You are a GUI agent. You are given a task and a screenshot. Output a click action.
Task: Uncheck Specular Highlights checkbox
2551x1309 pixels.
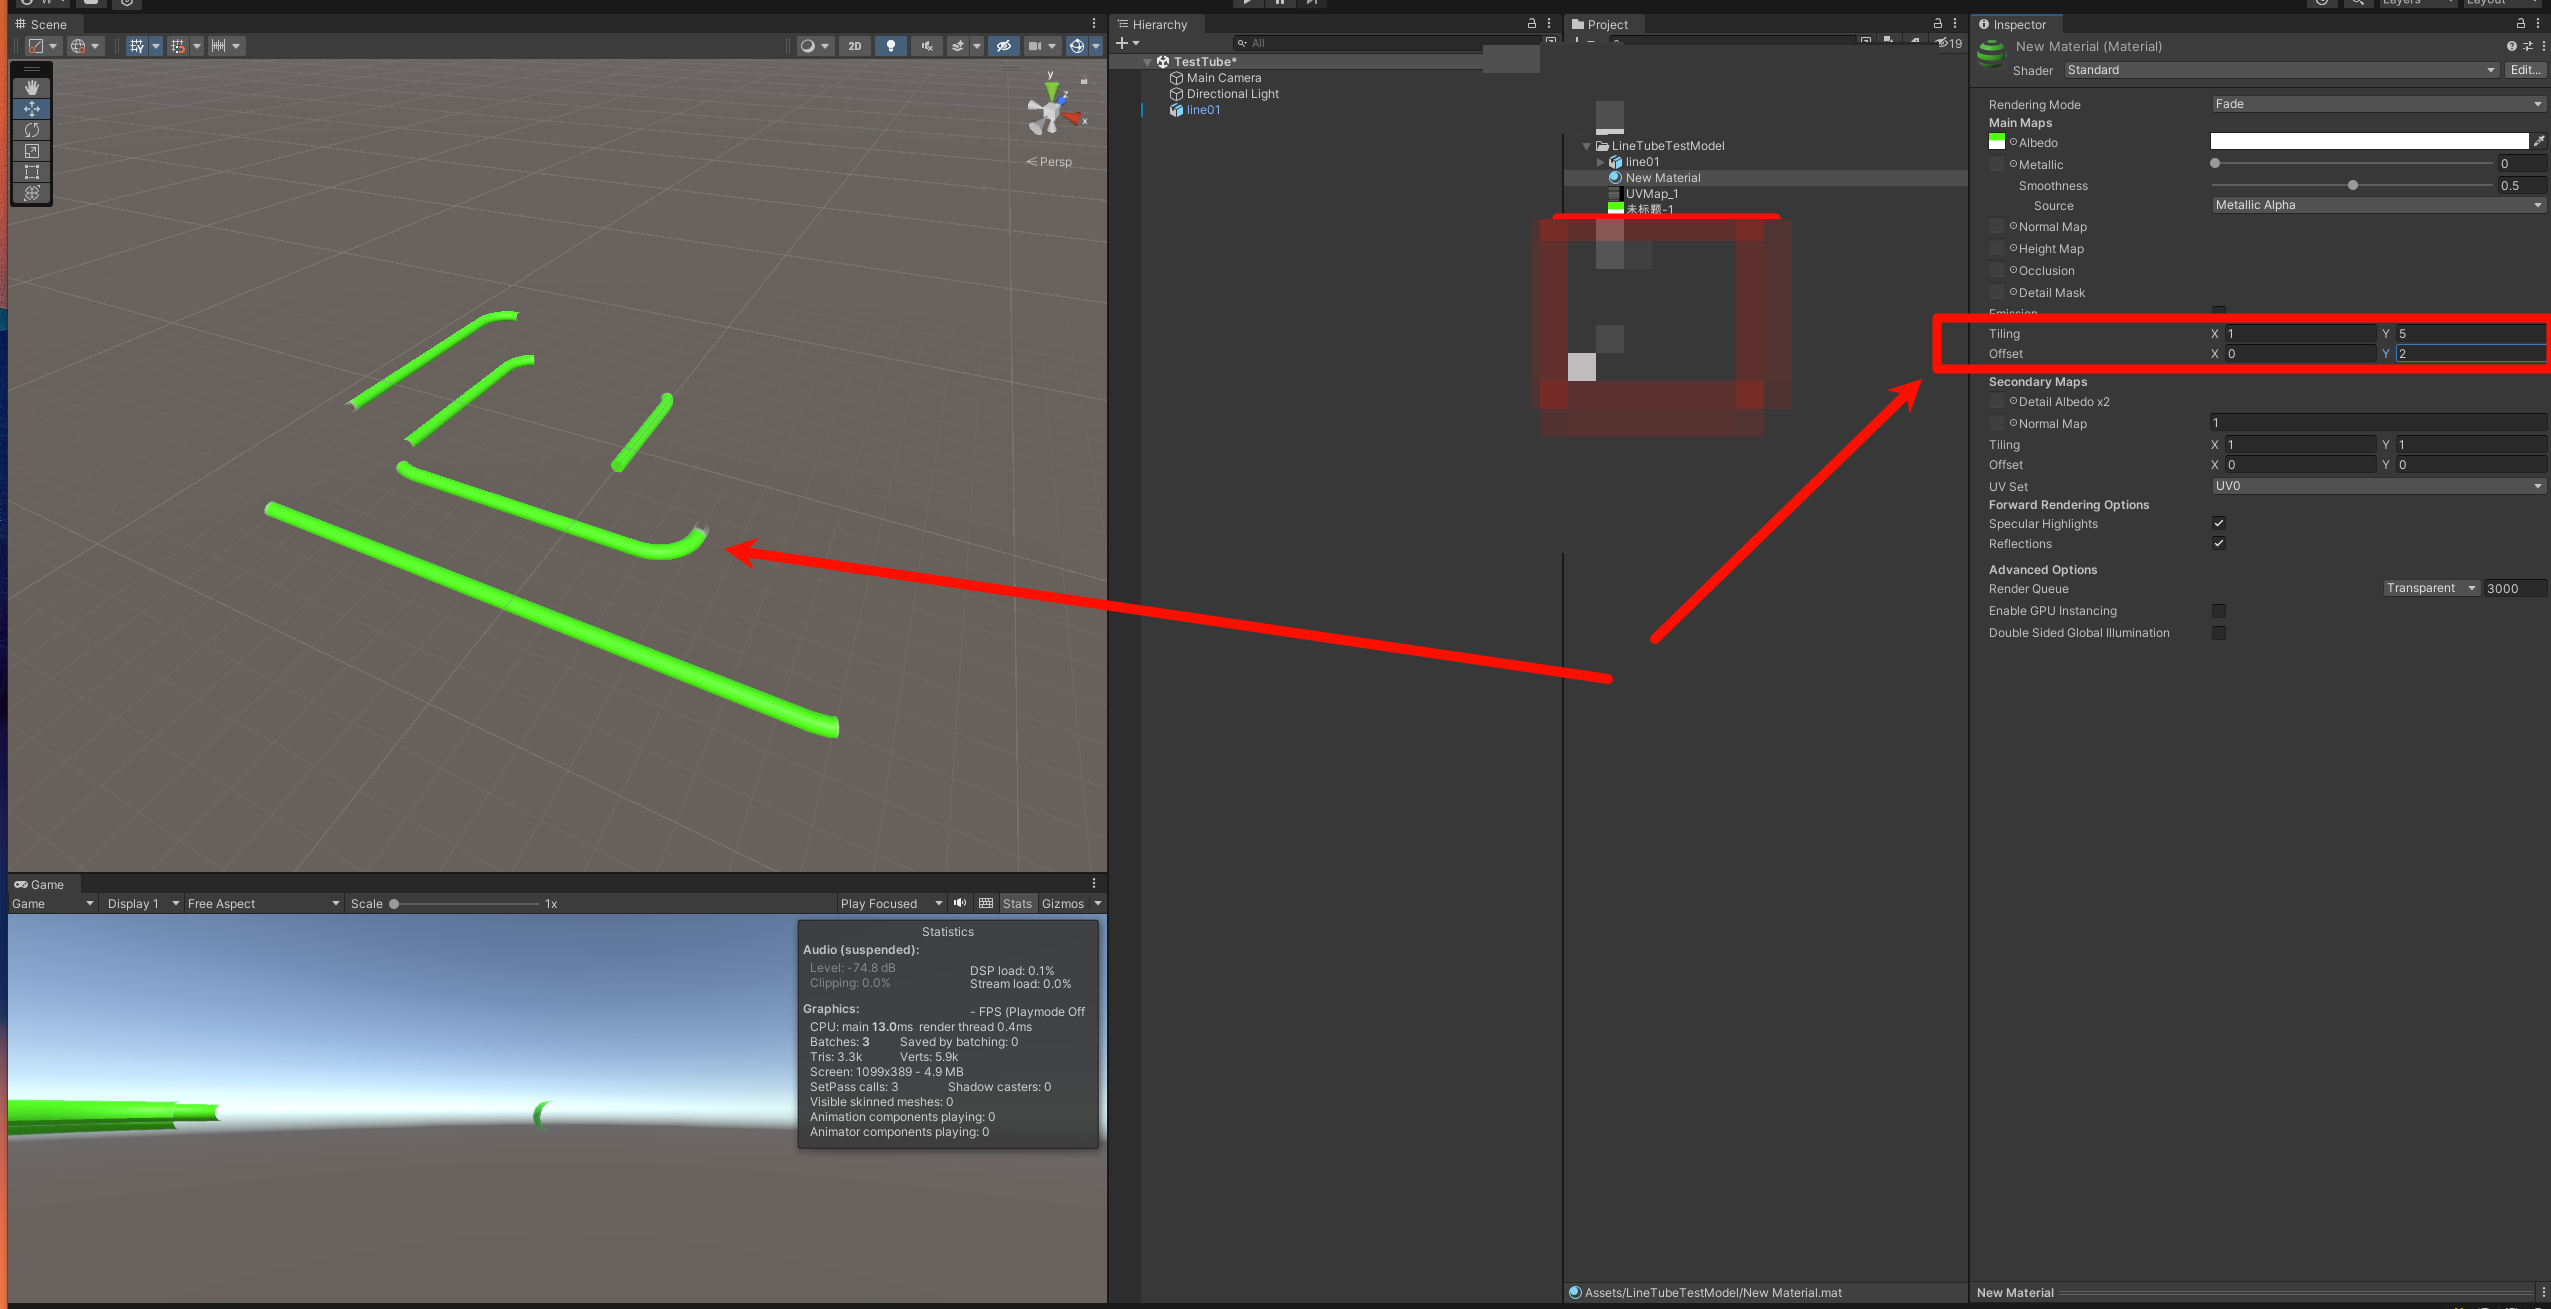2218,523
